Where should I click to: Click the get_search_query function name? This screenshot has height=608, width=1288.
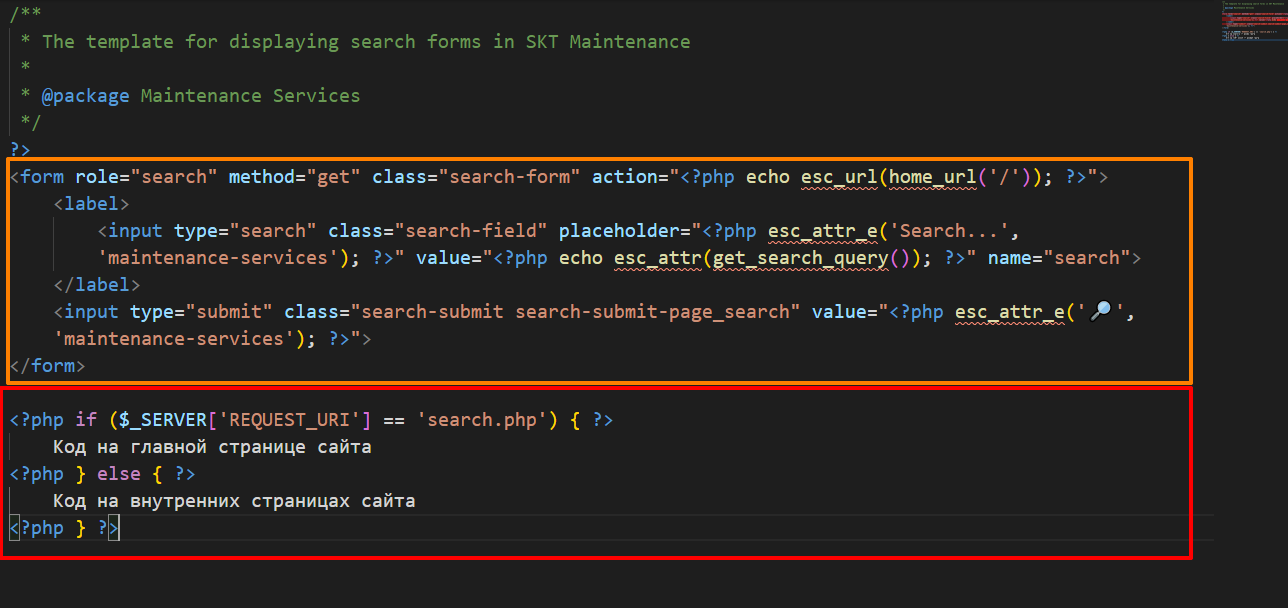coord(801,258)
